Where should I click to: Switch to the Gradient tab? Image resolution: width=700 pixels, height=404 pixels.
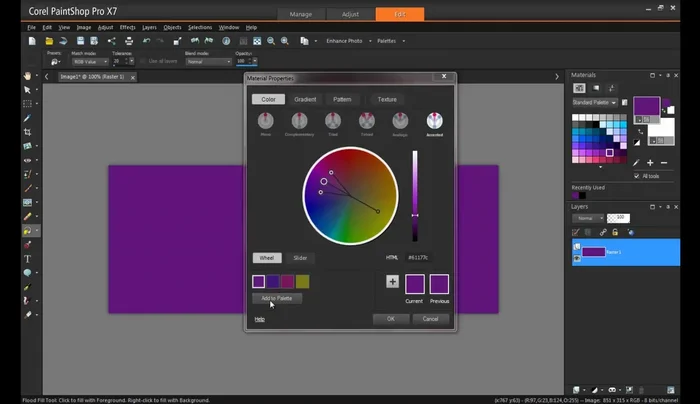point(305,100)
